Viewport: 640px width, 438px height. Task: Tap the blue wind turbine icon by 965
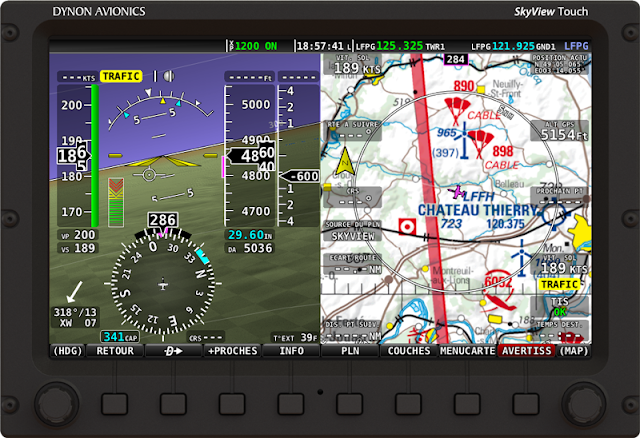coord(464,142)
